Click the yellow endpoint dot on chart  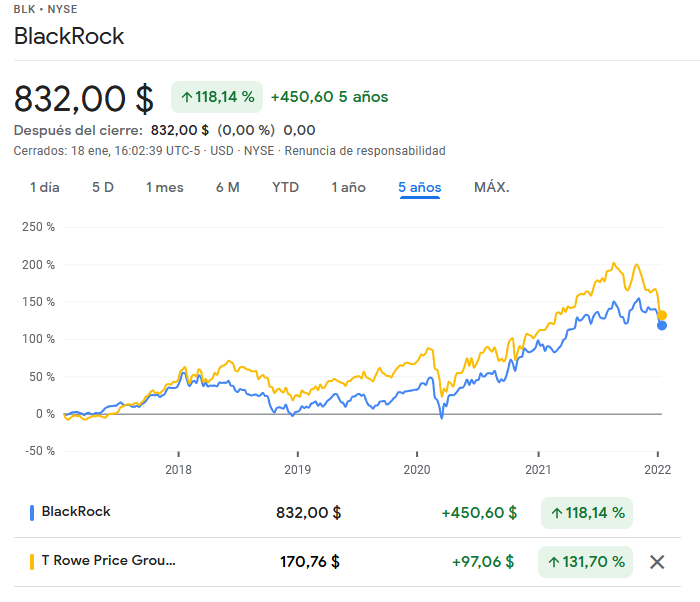click(662, 315)
